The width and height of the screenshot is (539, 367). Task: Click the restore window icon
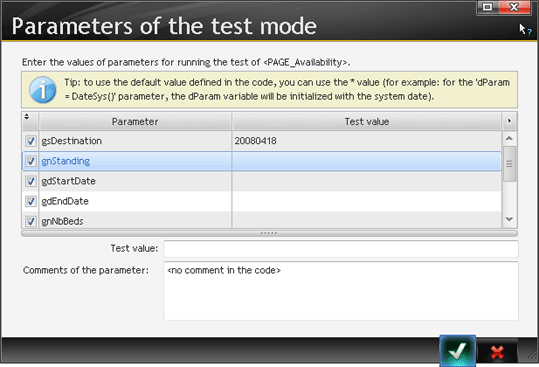[x=487, y=7]
